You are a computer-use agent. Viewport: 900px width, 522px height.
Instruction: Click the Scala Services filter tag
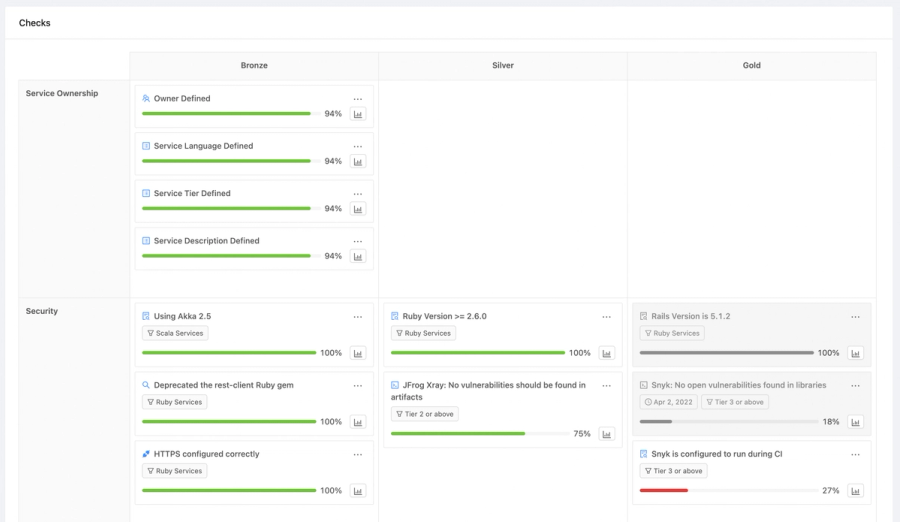pos(175,333)
